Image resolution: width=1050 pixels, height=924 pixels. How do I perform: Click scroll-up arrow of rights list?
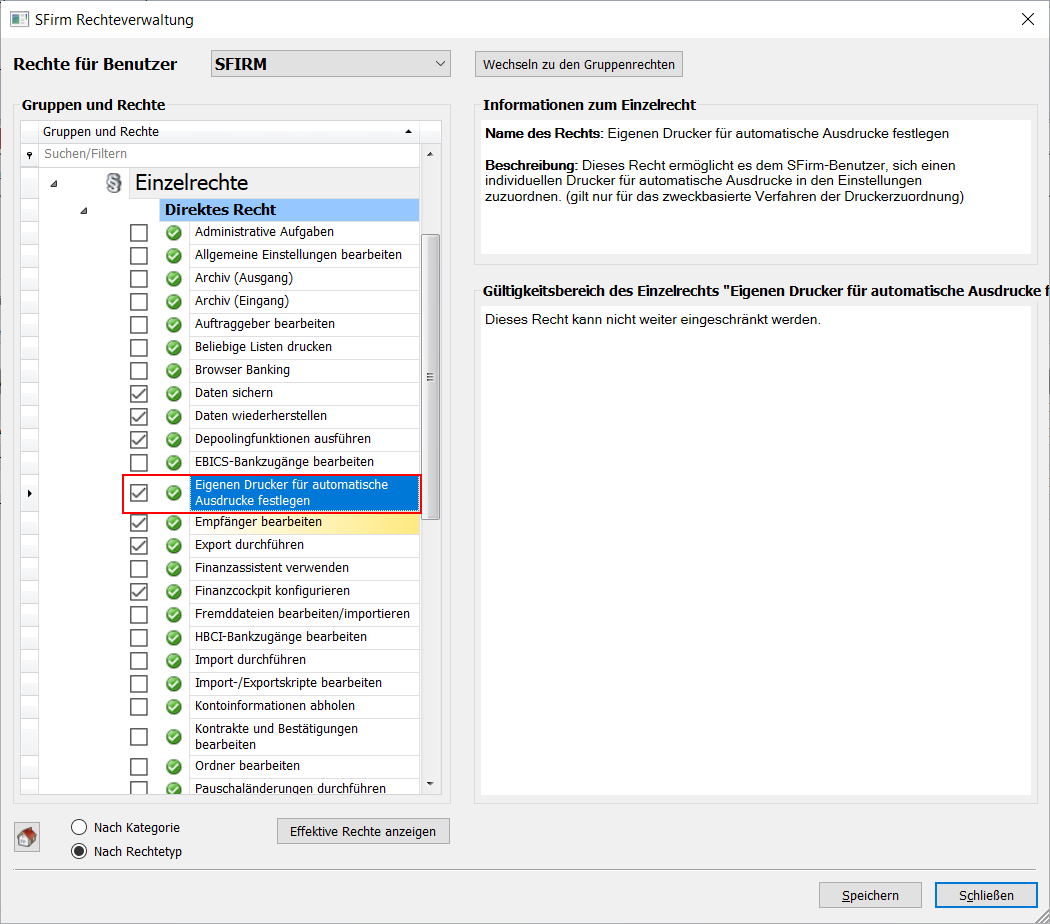430,154
